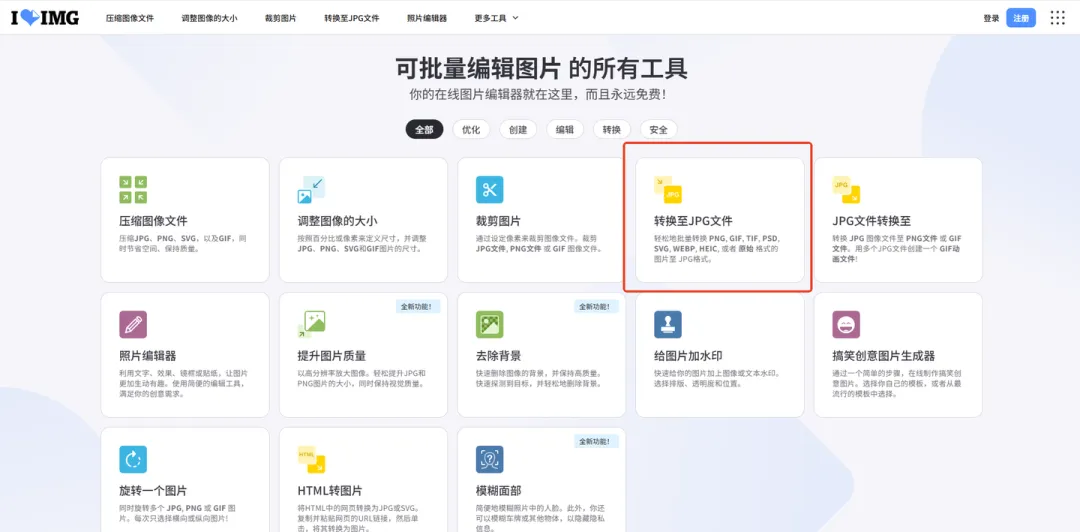Click the 调整图像的大小 resize icon
Image resolution: width=1080 pixels, height=532 pixels.
tap(311, 190)
